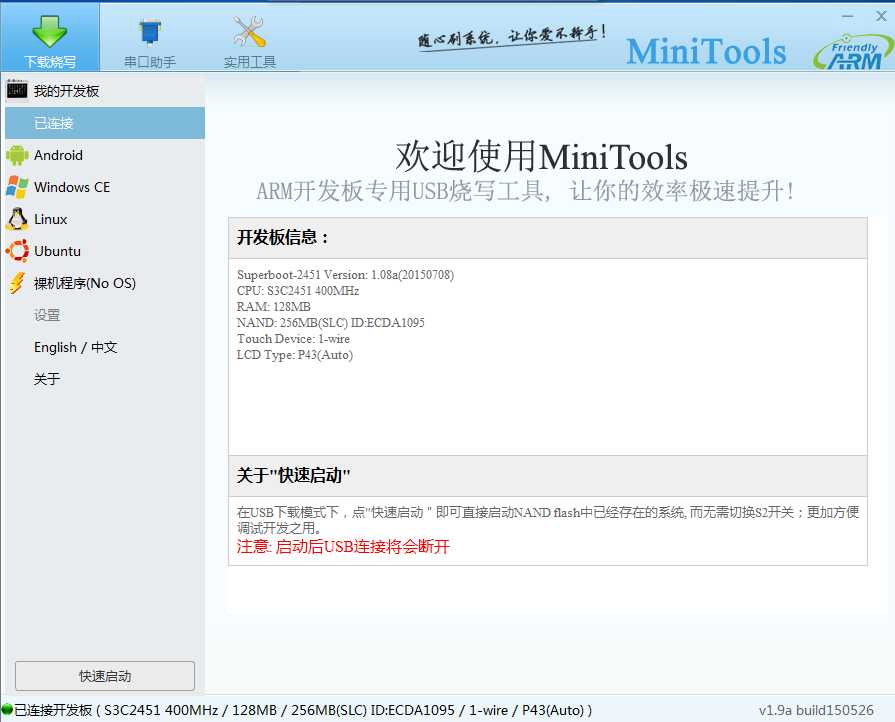Viewport: 895px width, 722px height.
Task: Click the blue serial port connector icon
Action: pos(150,31)
